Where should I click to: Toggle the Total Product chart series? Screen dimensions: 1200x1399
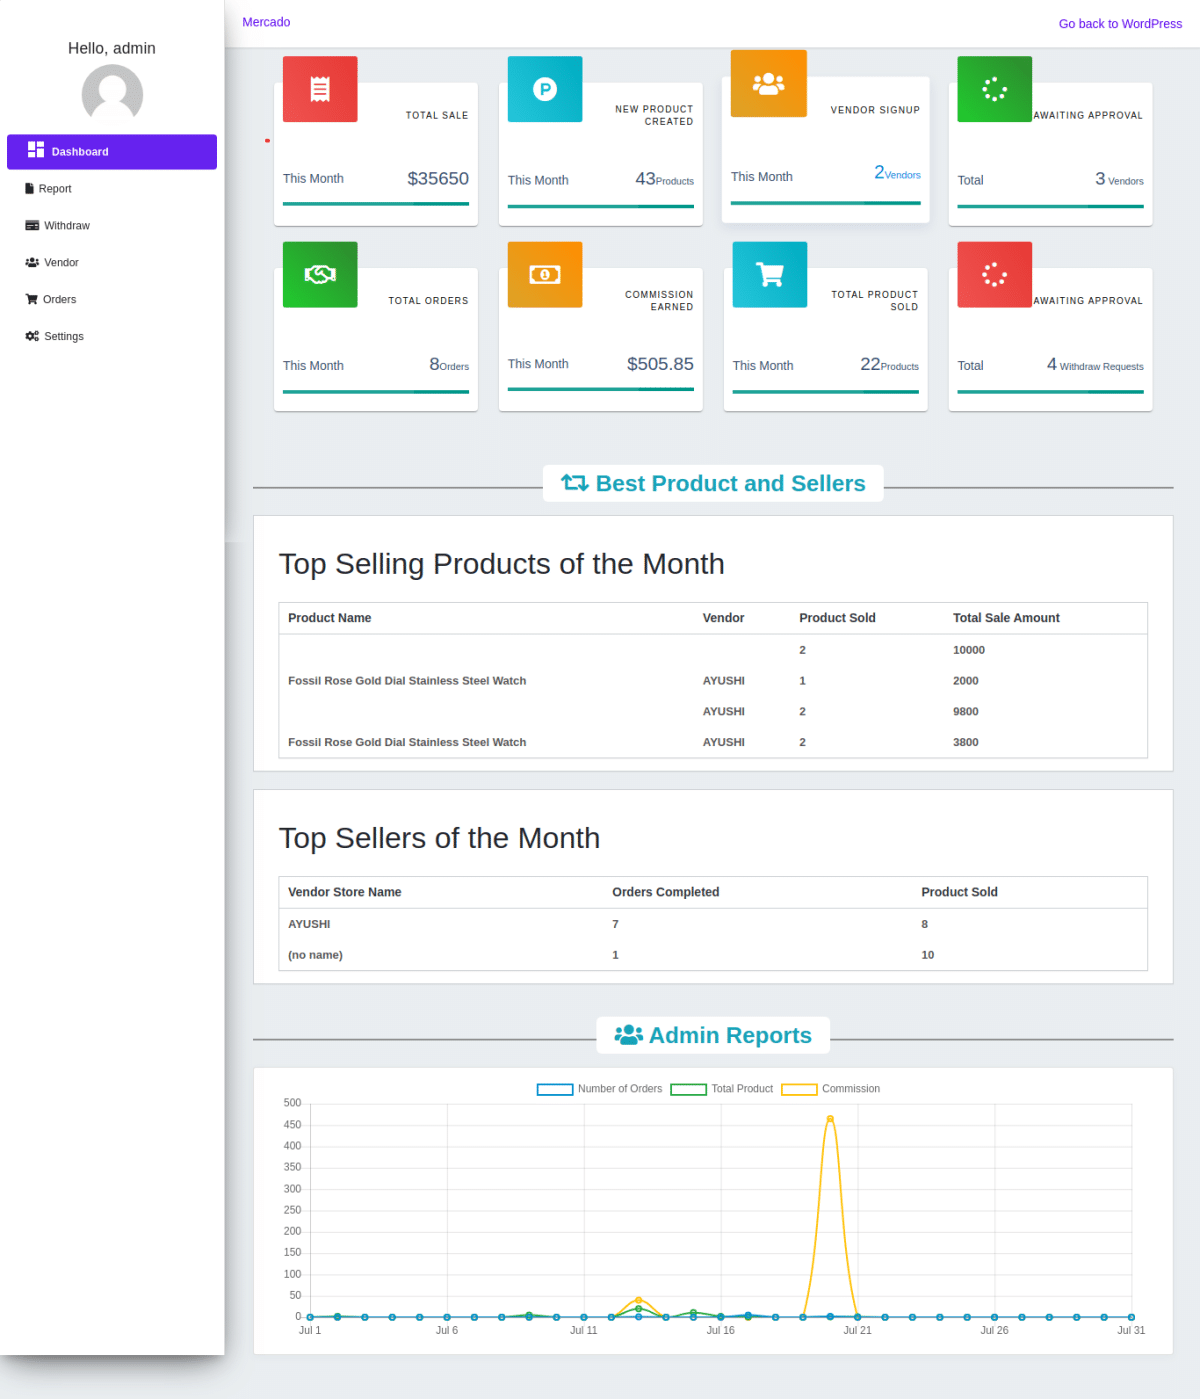pyautogui.click(x=722, y=1089)
